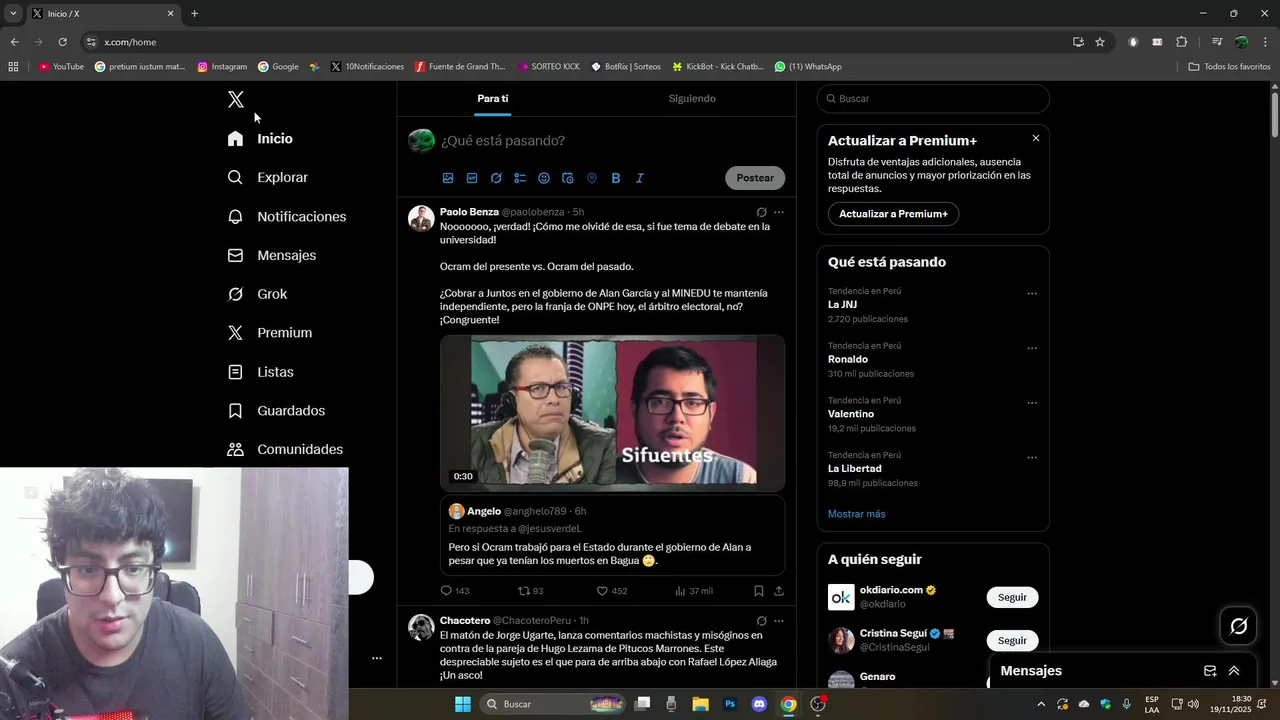1280x720 pixels.
Task: Open Mensajes in the sidebar
Action: (x=272, y=255)
